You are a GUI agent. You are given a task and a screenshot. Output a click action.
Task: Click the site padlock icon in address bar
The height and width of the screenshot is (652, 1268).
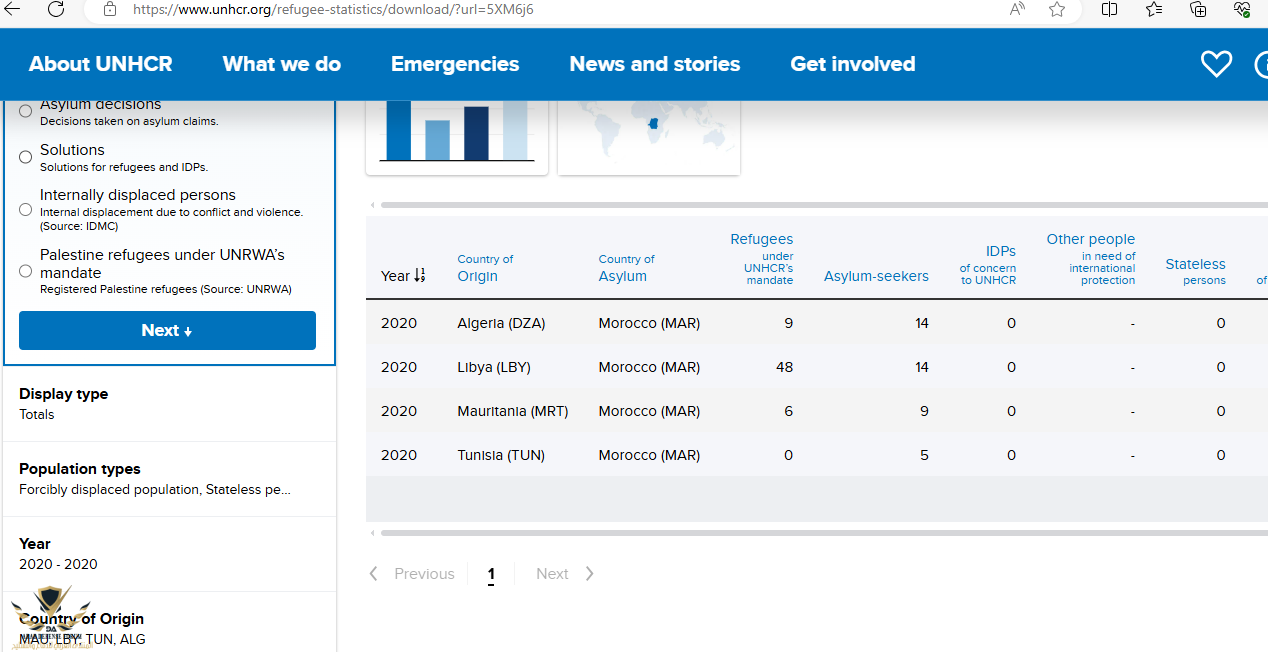click(x=110, y=9)
